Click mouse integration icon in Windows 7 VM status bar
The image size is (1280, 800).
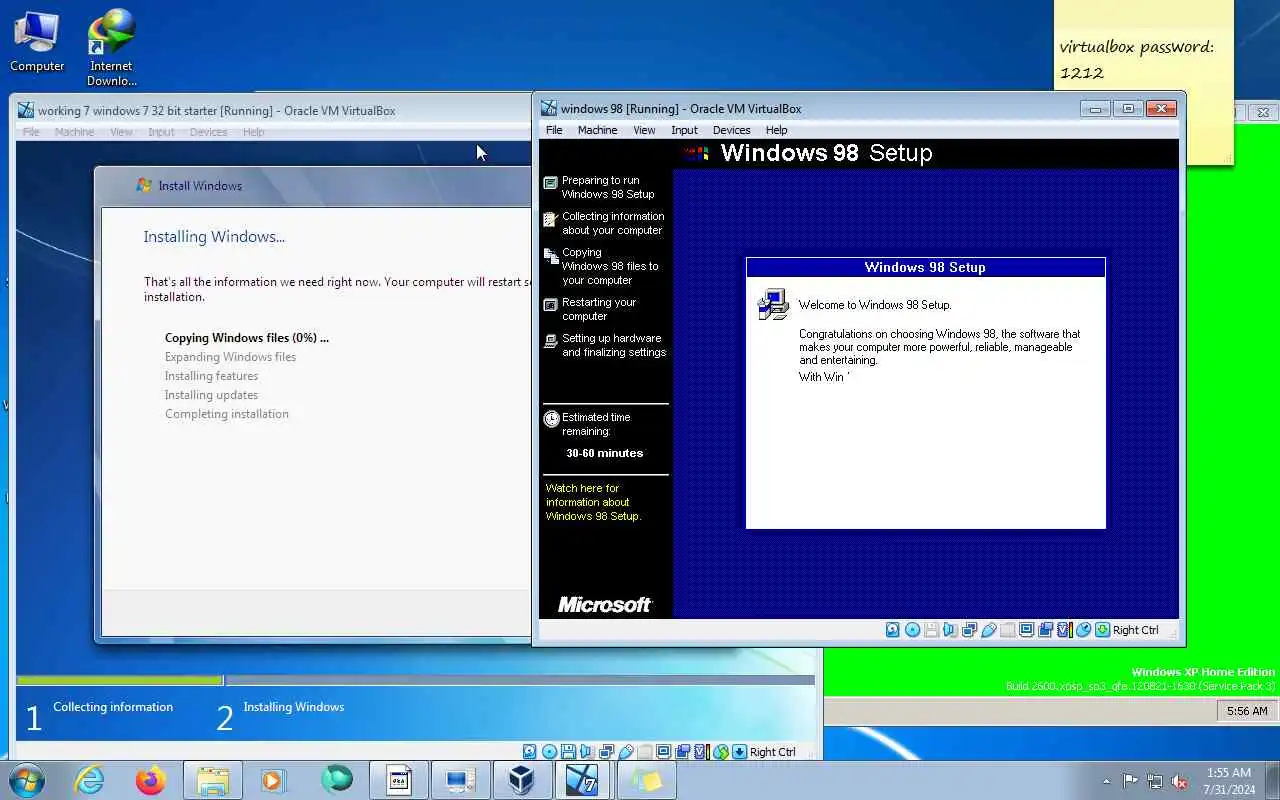(720, 752)
